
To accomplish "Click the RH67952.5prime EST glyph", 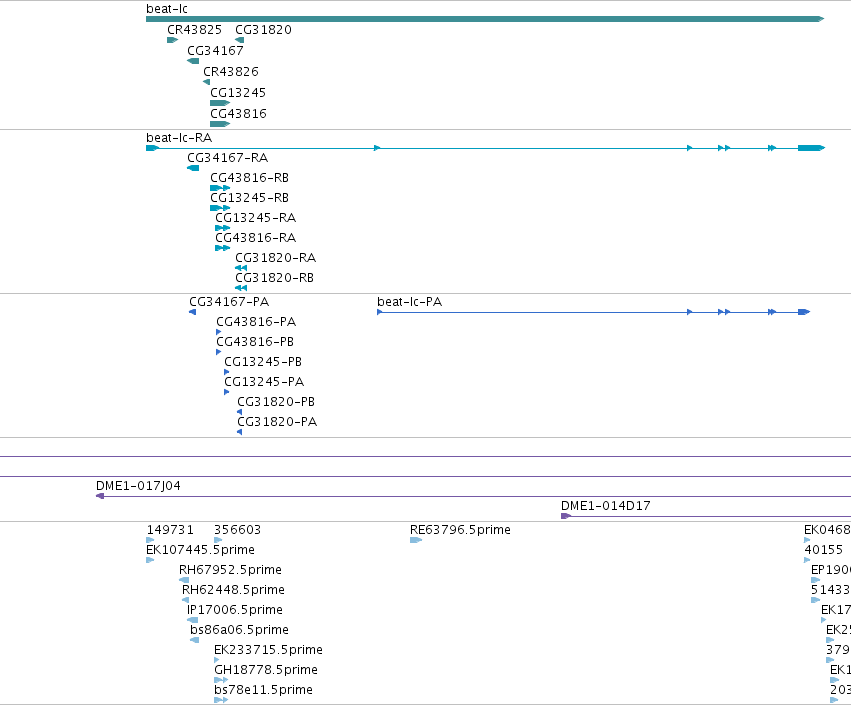I will 184,580.
